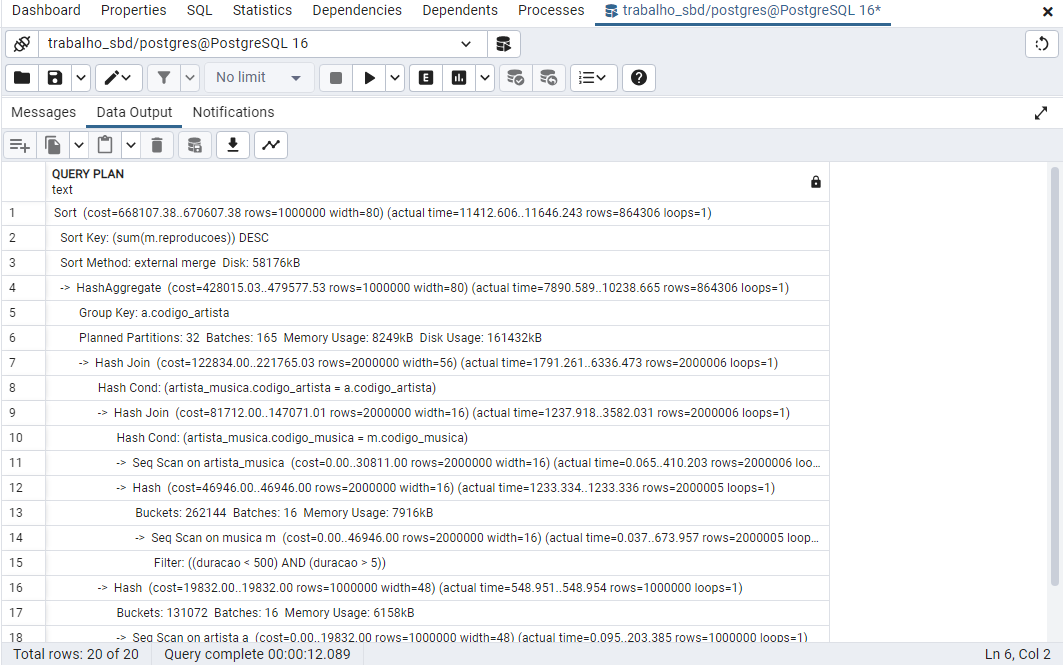Switch to the Messages tab

pyautogui.click(x=43, y=112)
